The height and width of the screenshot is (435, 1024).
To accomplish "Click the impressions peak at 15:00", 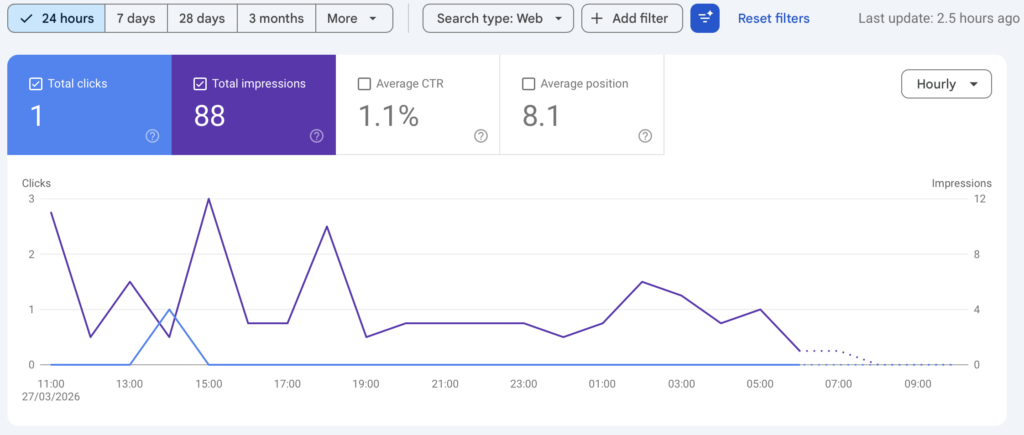I will (x=208, y=199).
